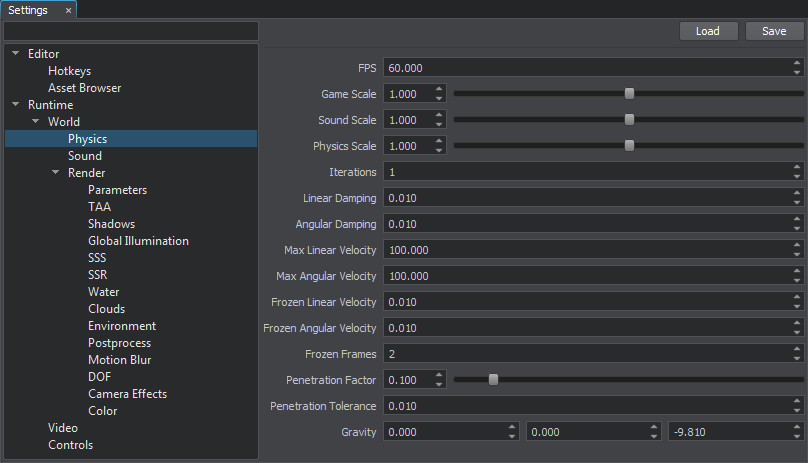Image resolution: width=808 pixels, height=463 pixels.
Task: Click the Save button
Action: tap(774, 31)
